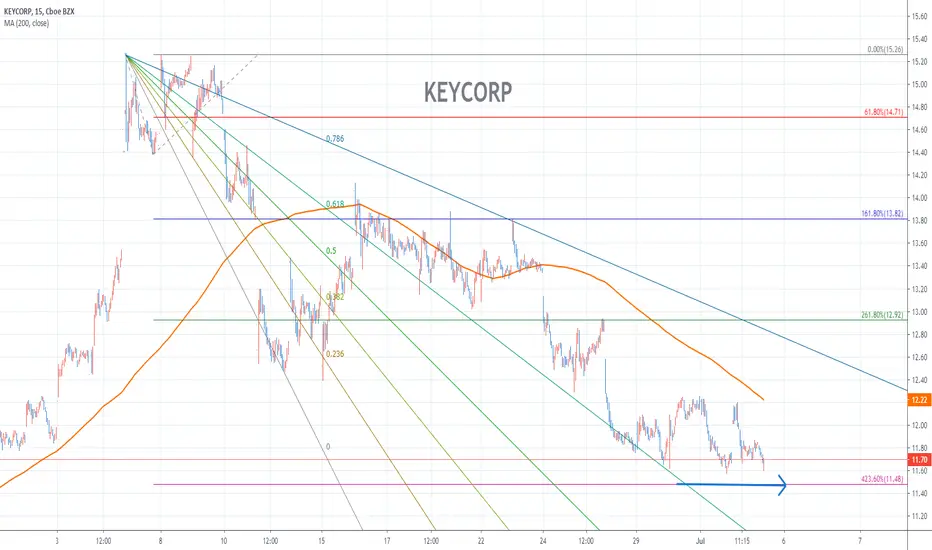Click 13.40 on the price axis
The height and width of the screenshot is (550, 932).
[x=920, y=266]
